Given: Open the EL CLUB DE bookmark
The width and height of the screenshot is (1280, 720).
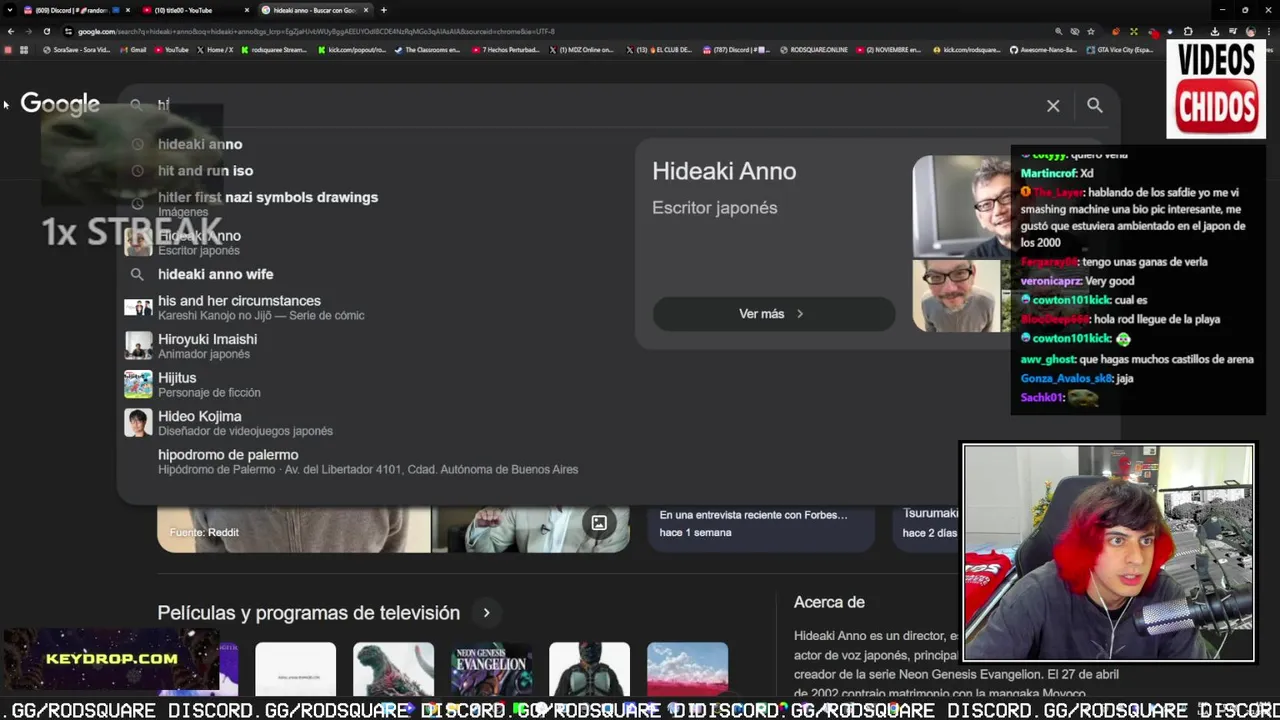Looking at the screenshot, I should pos(659,50).
